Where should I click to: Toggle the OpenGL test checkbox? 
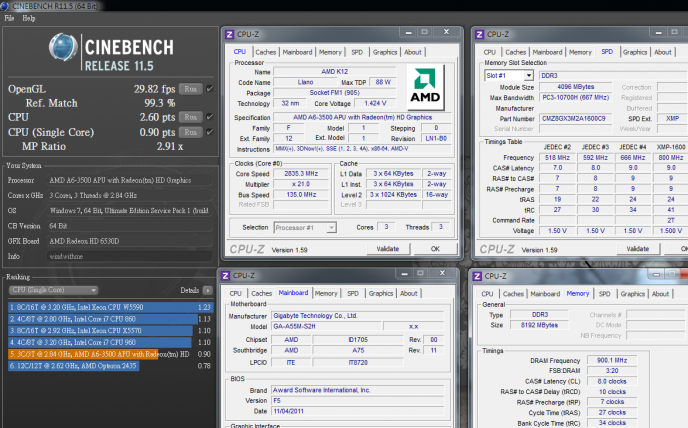point(209,89)
